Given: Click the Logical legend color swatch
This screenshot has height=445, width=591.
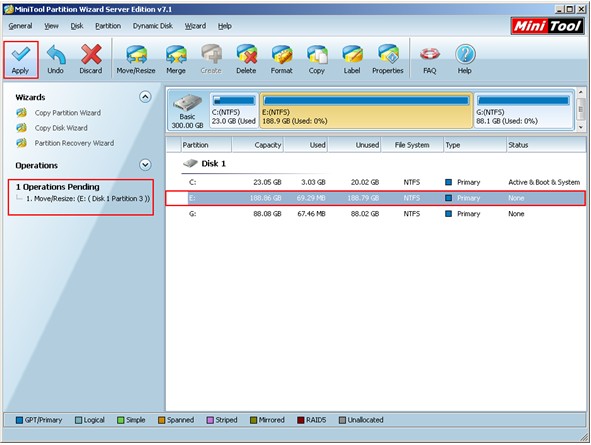Looking at the screenshot, I should (78, 420).
